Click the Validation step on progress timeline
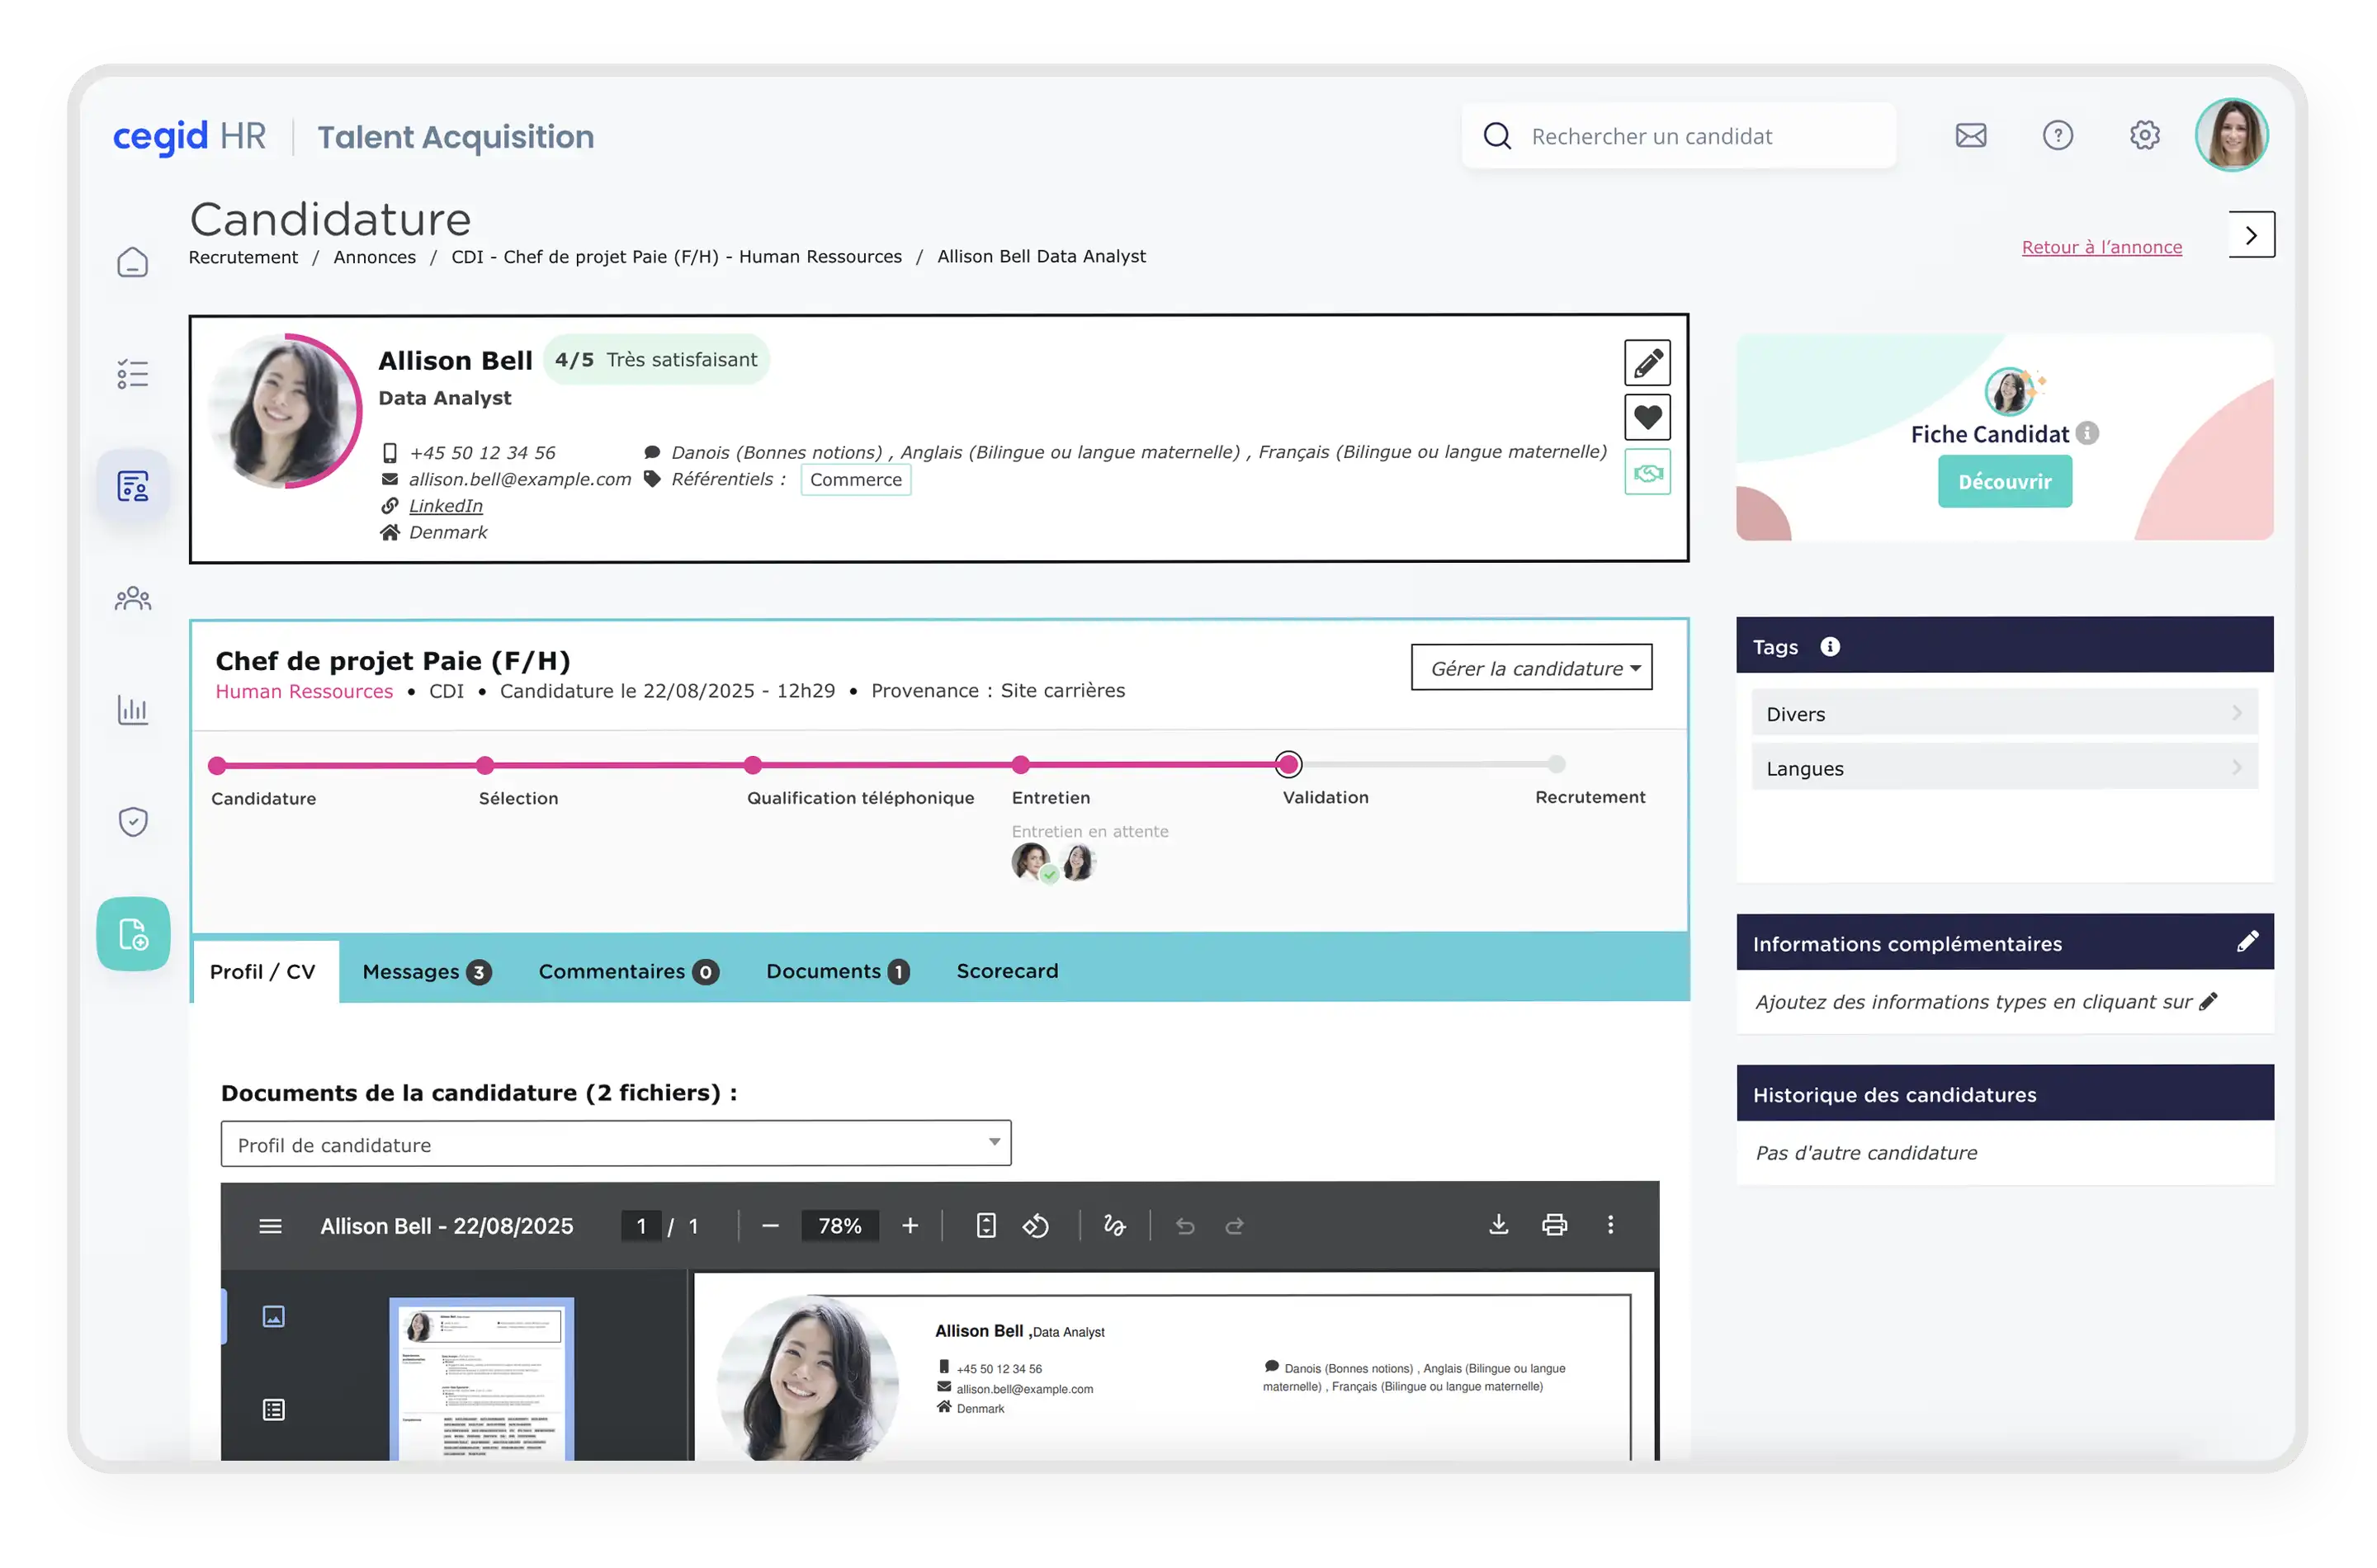 click(x=1288, y=765)
